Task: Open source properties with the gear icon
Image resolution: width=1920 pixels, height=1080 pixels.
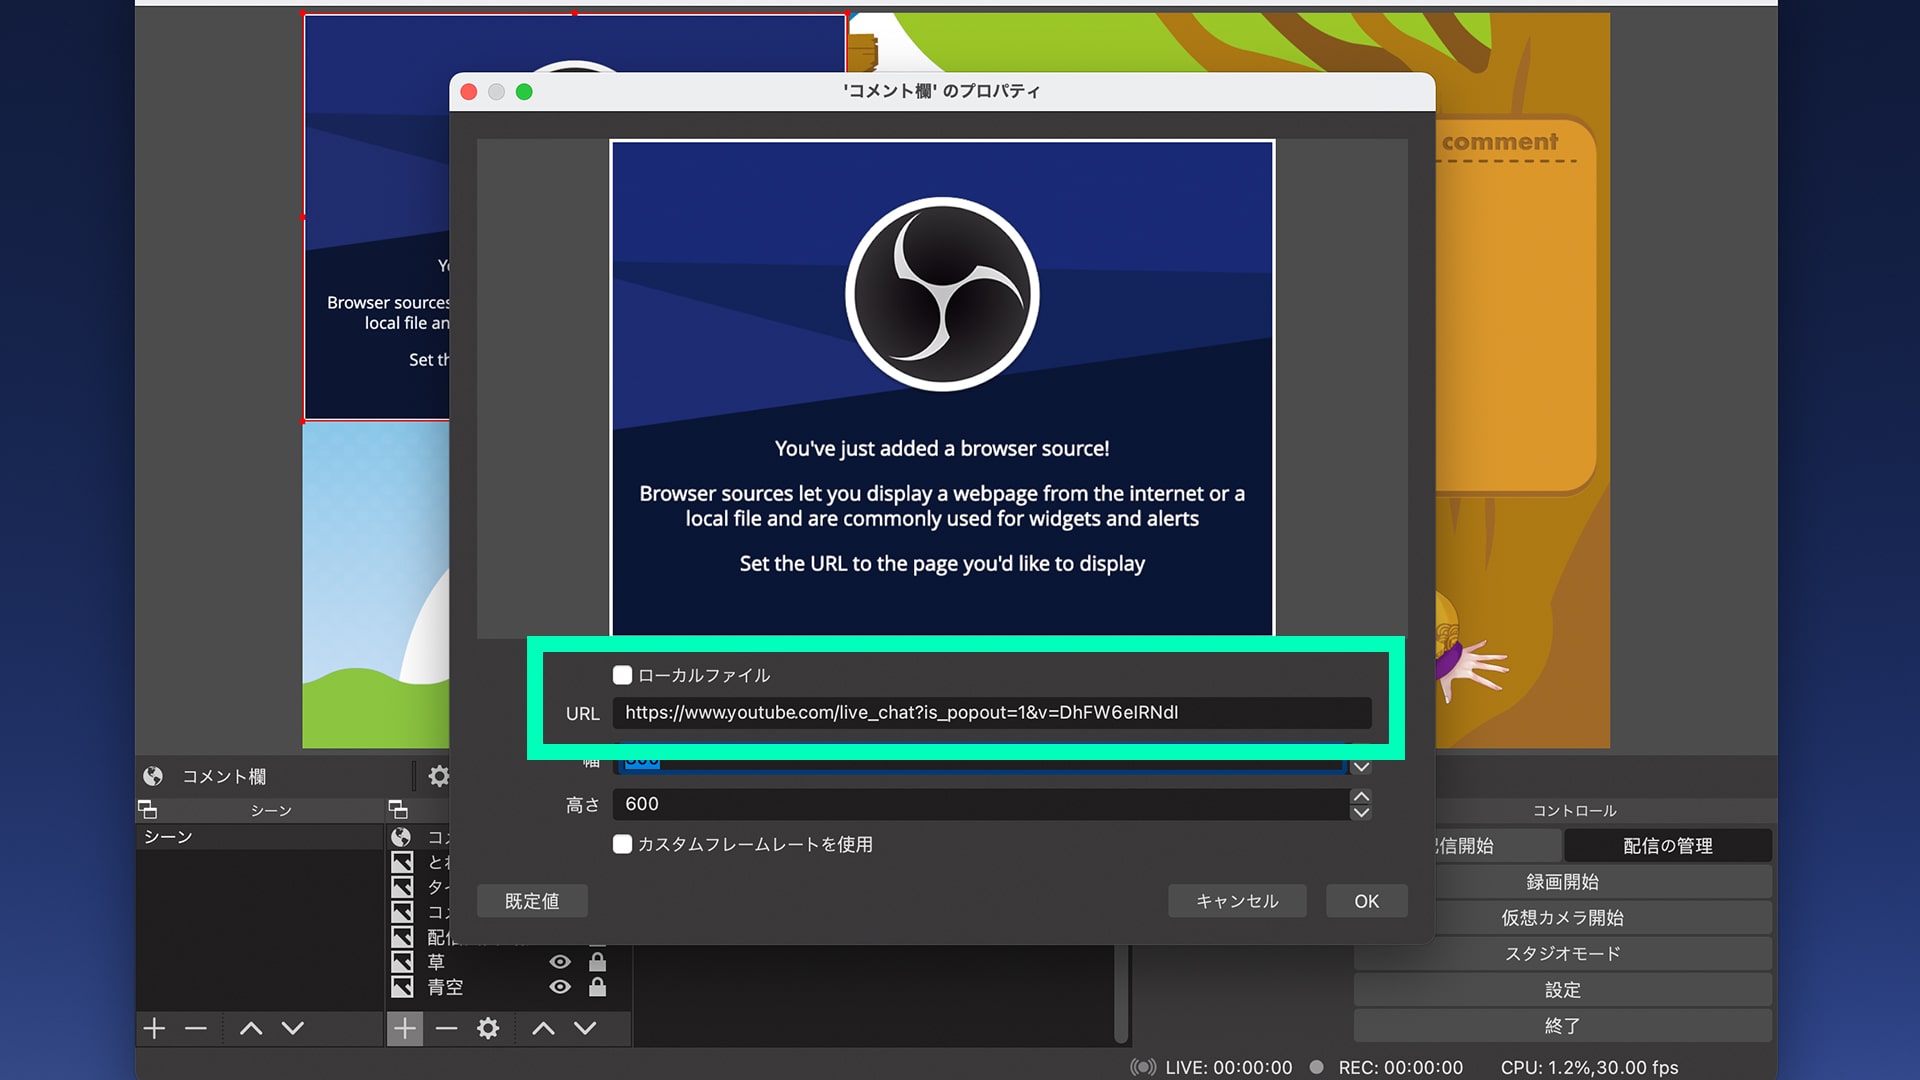Action: pyautogui.click(x=488, y=1028)
